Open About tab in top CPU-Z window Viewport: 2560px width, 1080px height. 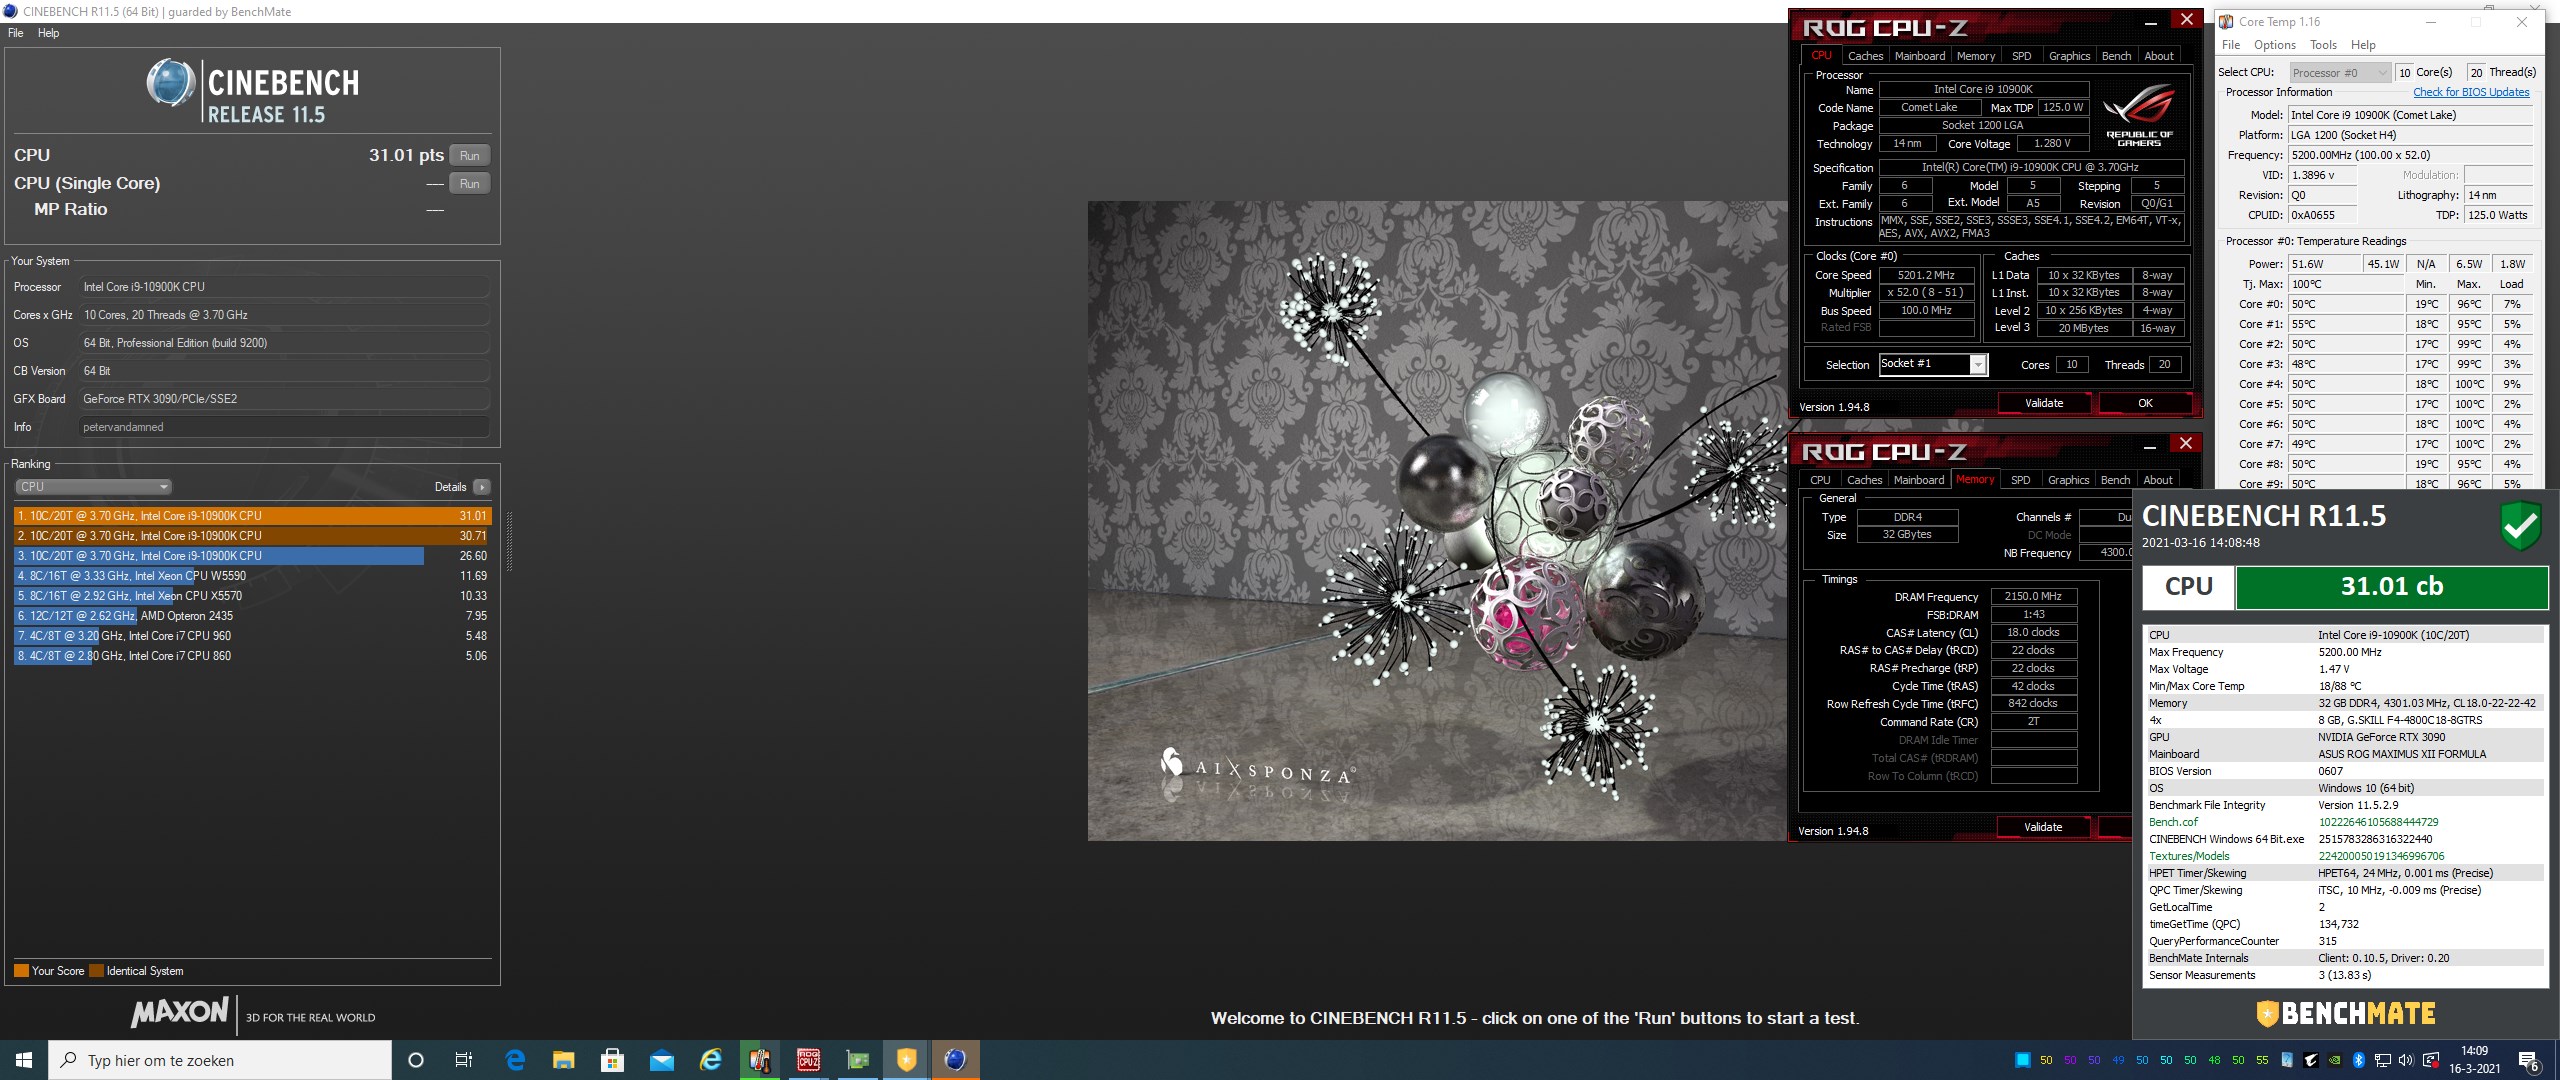(x=2159, y=56)
